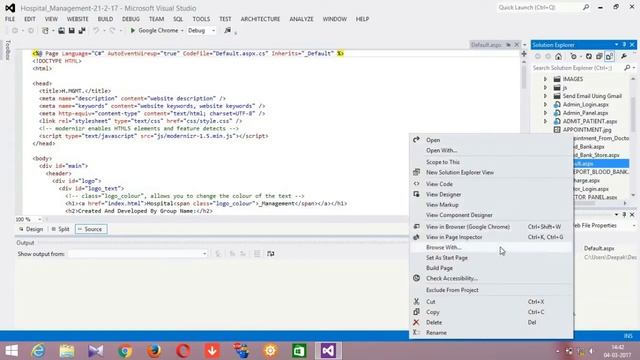Click the Home icon in Solution Explorer
Viewport: 640px width, 360px height.
558,57
